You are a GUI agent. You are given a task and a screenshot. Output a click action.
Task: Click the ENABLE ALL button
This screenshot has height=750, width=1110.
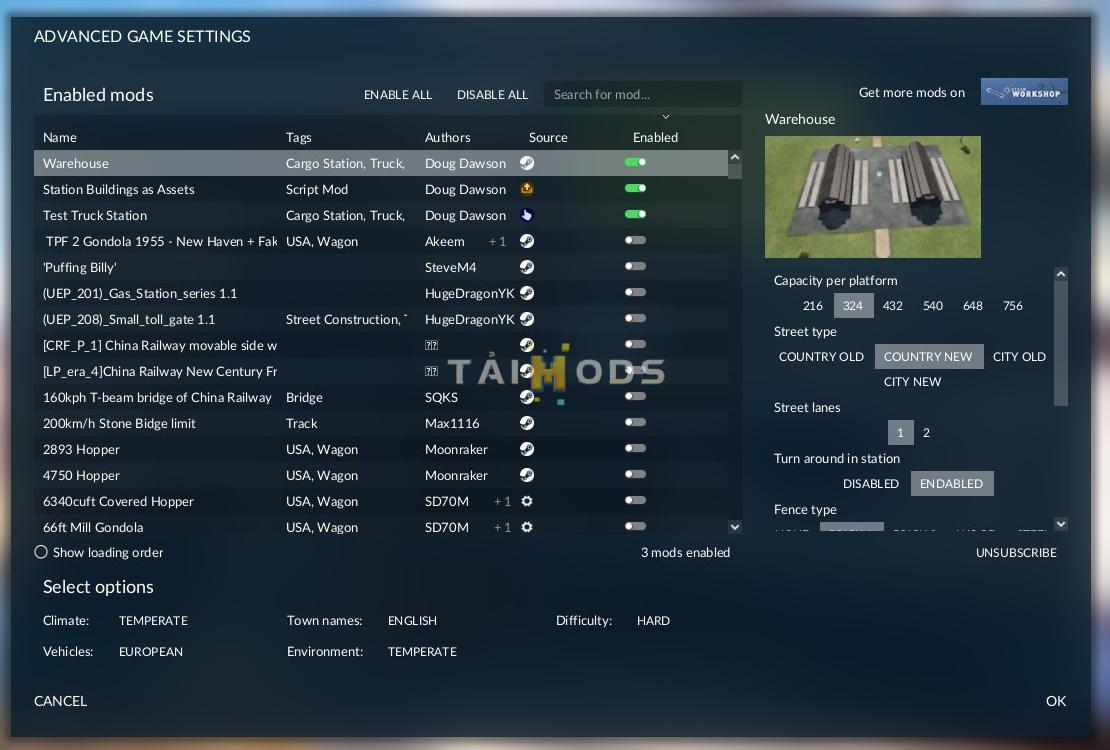click(398, 95)
